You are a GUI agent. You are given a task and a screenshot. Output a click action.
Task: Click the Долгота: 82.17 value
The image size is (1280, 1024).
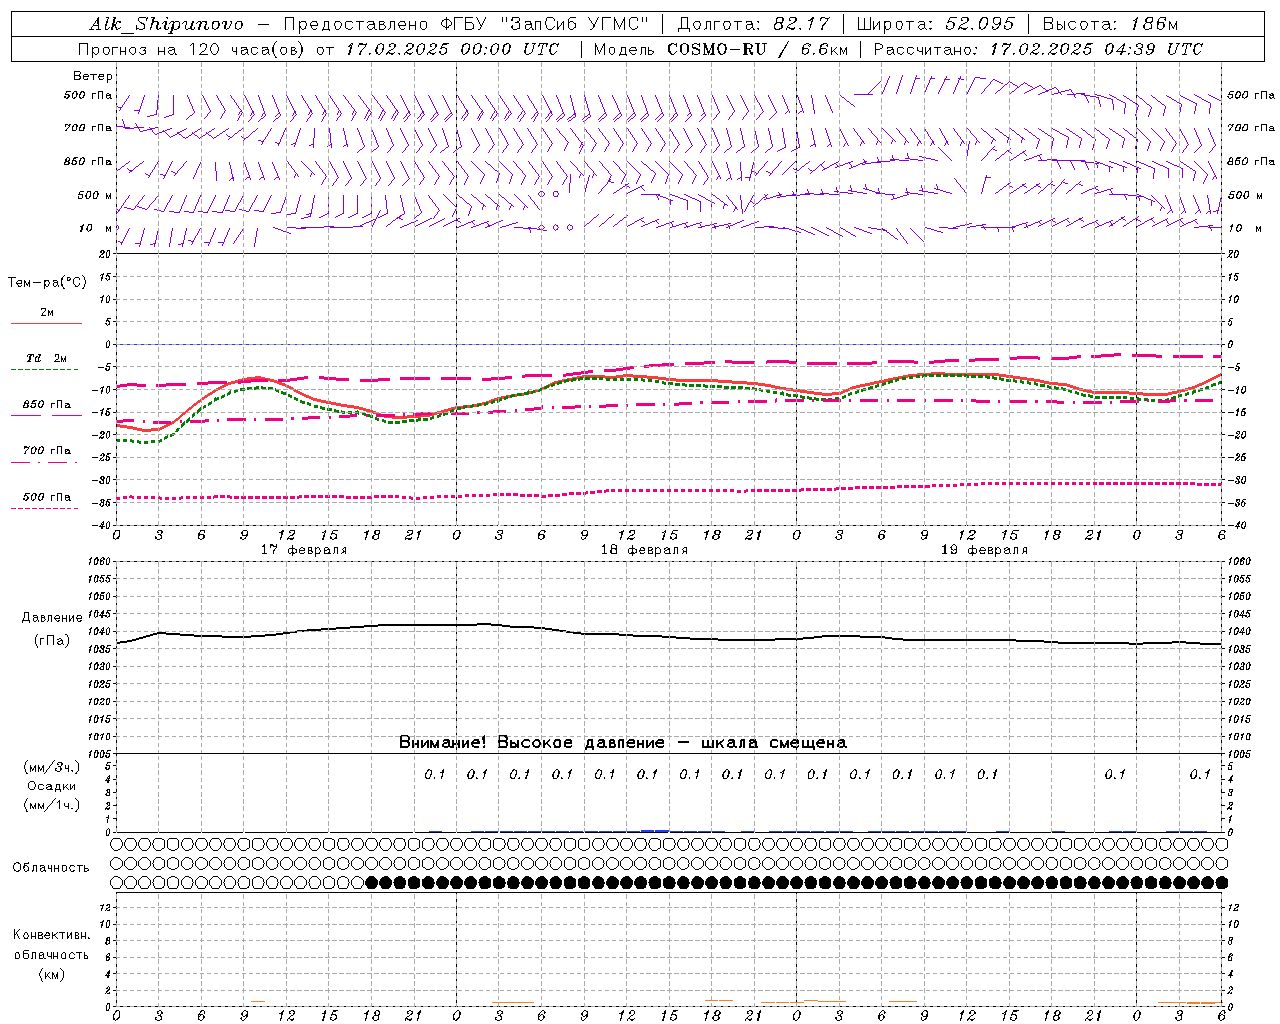coord(753,24)
